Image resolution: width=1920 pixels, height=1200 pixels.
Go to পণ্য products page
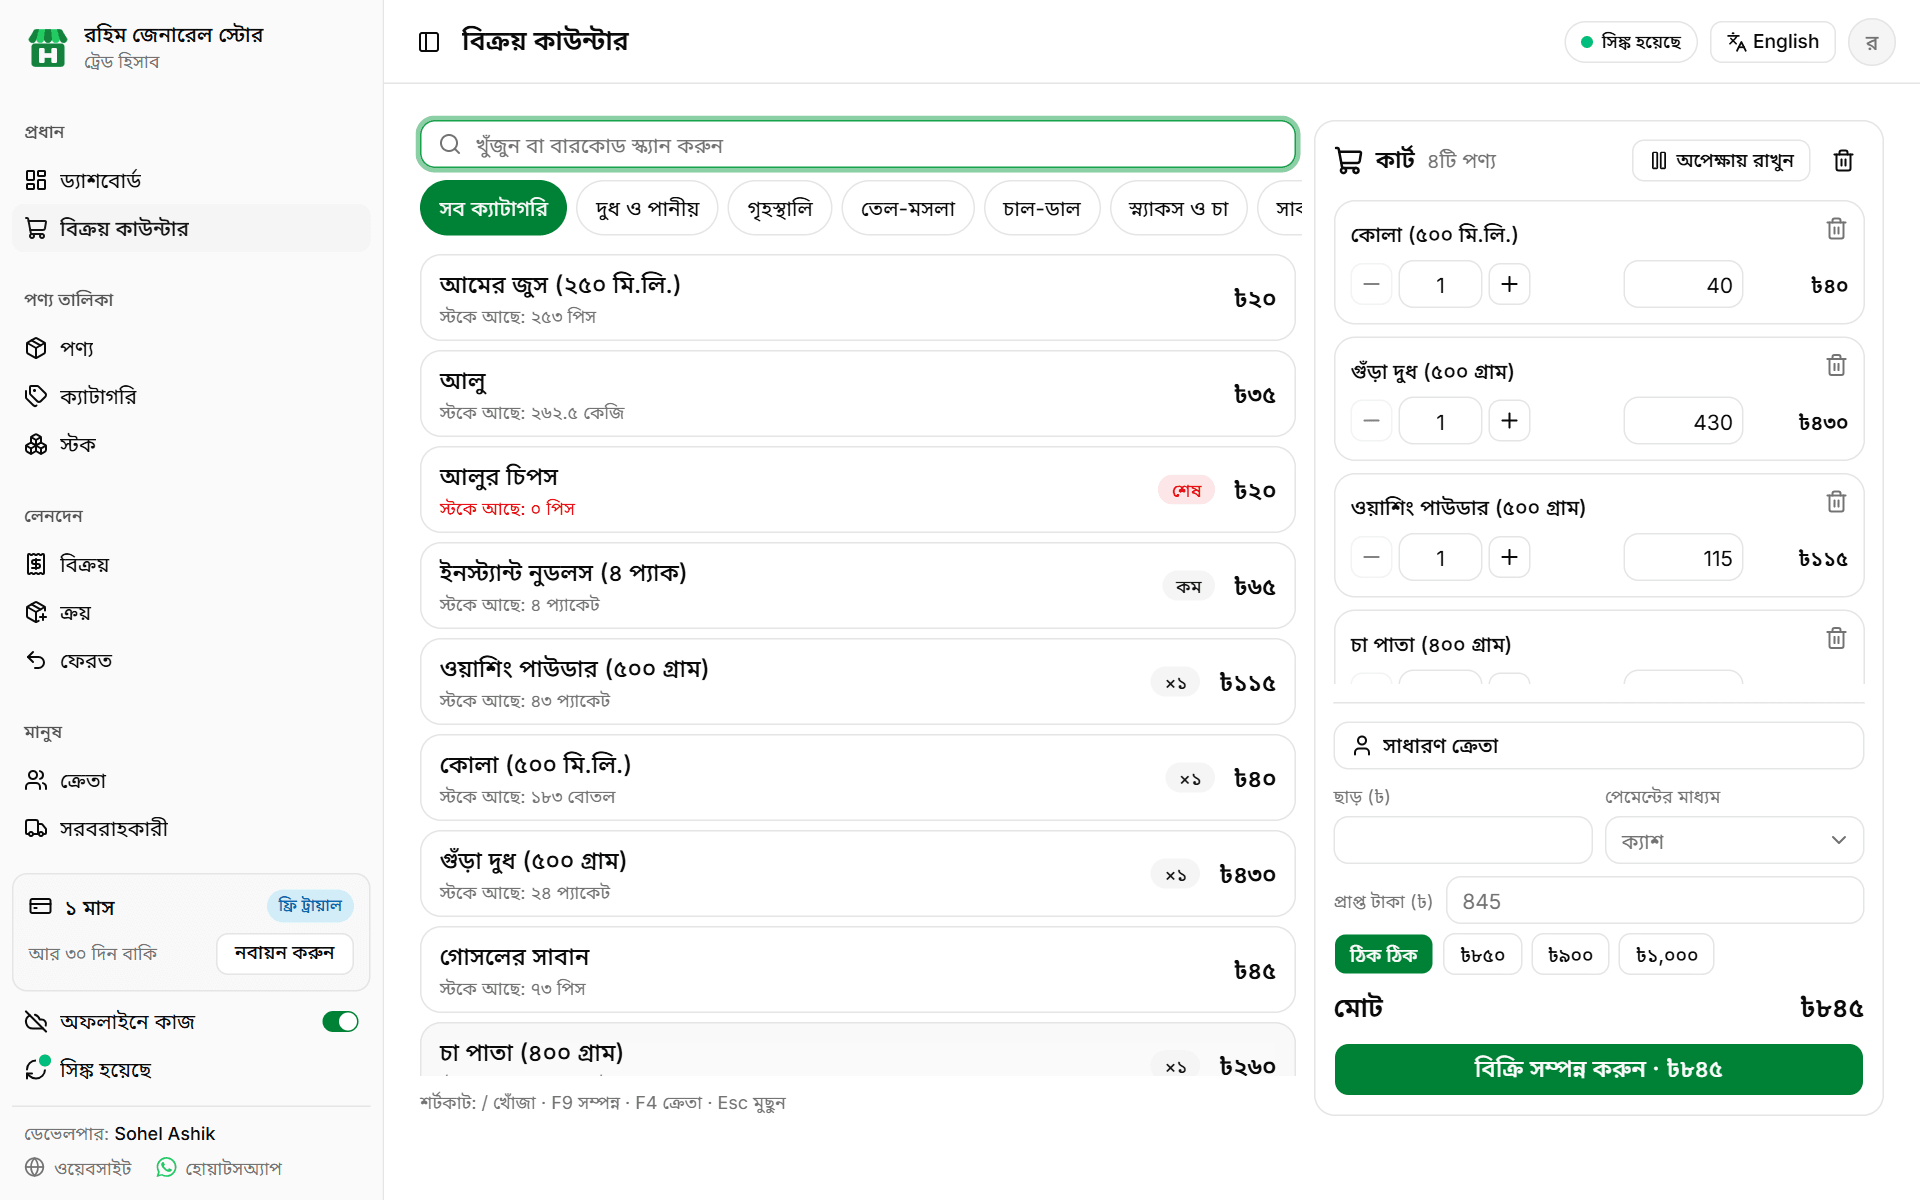click(x=191, y=348)
